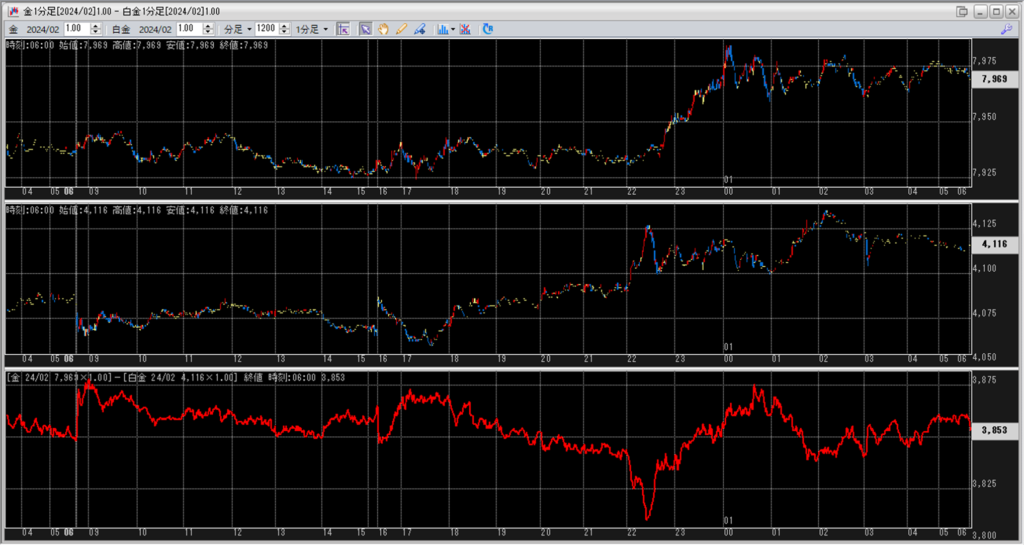Activate the hand pan tool
This screenshot has width=1024, height=545.
point(383,29)
